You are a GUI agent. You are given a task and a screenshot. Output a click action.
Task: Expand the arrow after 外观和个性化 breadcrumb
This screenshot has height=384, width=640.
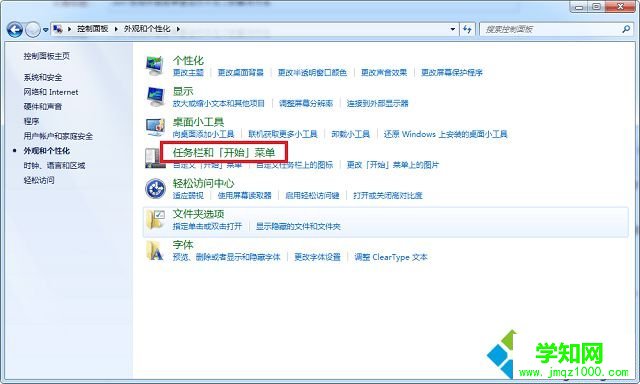(178, 29)
